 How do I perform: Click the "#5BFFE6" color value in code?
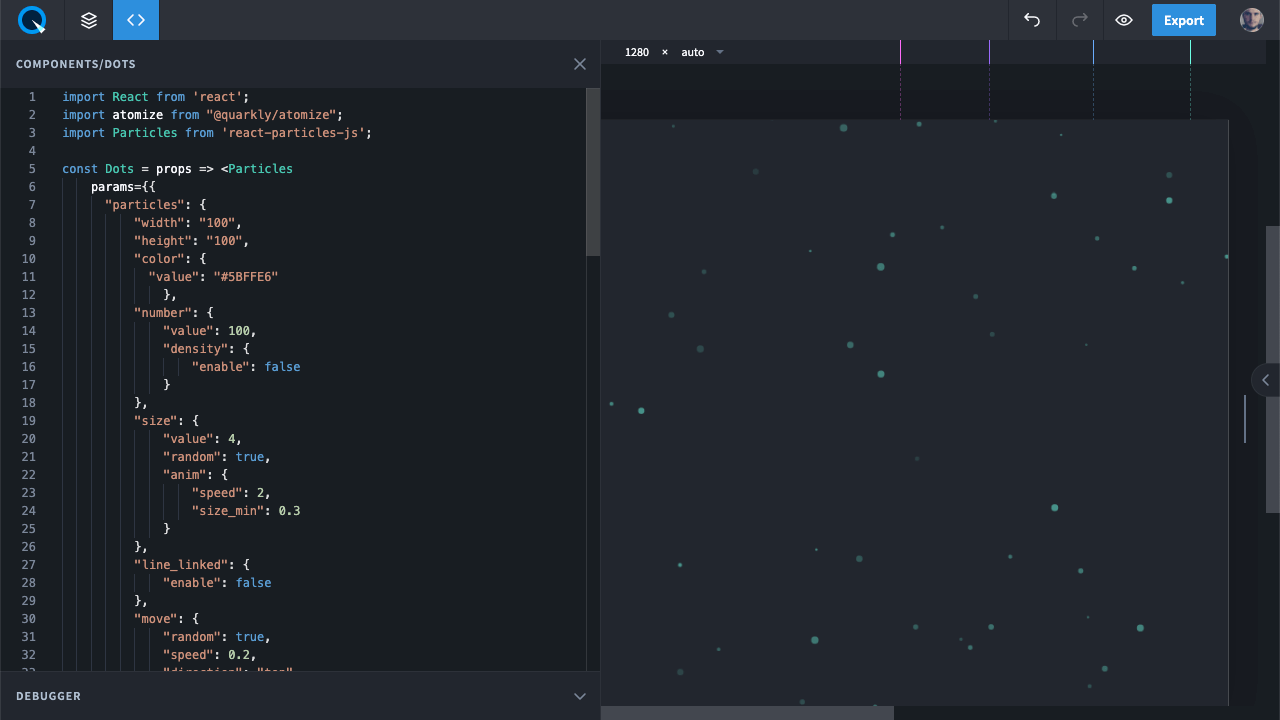[x=245, y=277]
